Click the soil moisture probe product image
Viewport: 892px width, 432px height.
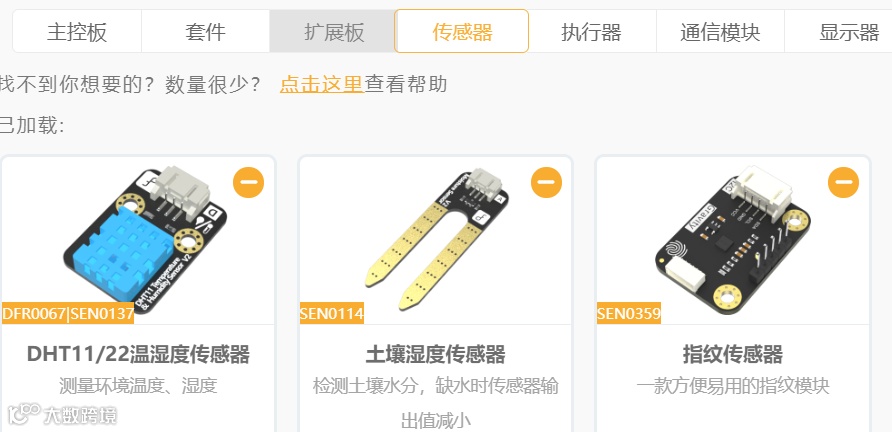click(x=436, y=239)
